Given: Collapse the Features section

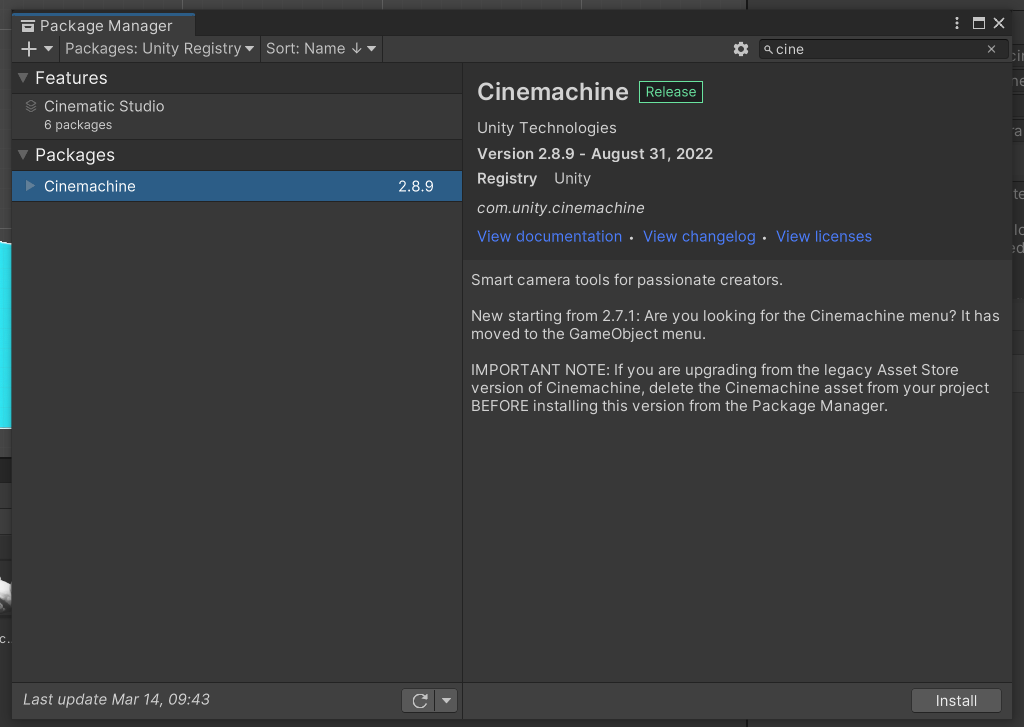Looking at the screenshot, I should (23, 78).
